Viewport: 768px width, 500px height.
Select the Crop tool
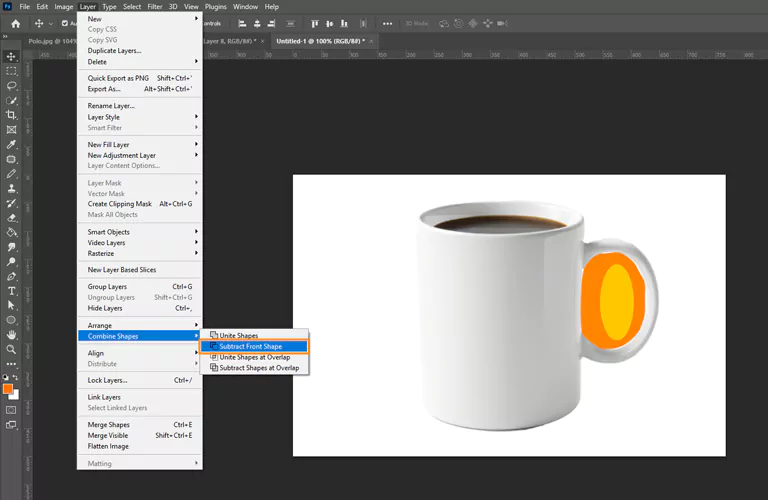click(11, 115)
